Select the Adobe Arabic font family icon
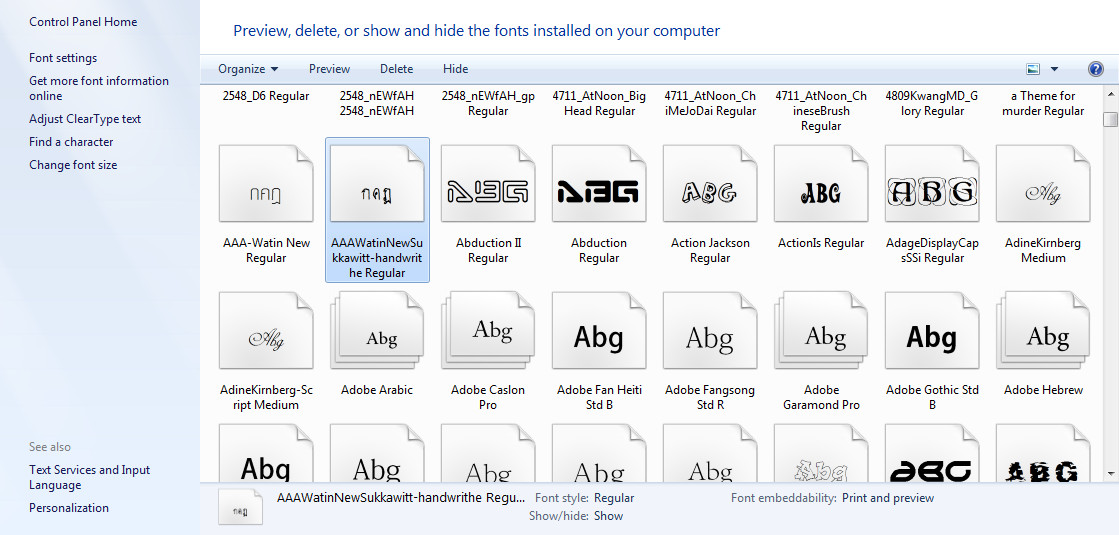 click(378, 330)
